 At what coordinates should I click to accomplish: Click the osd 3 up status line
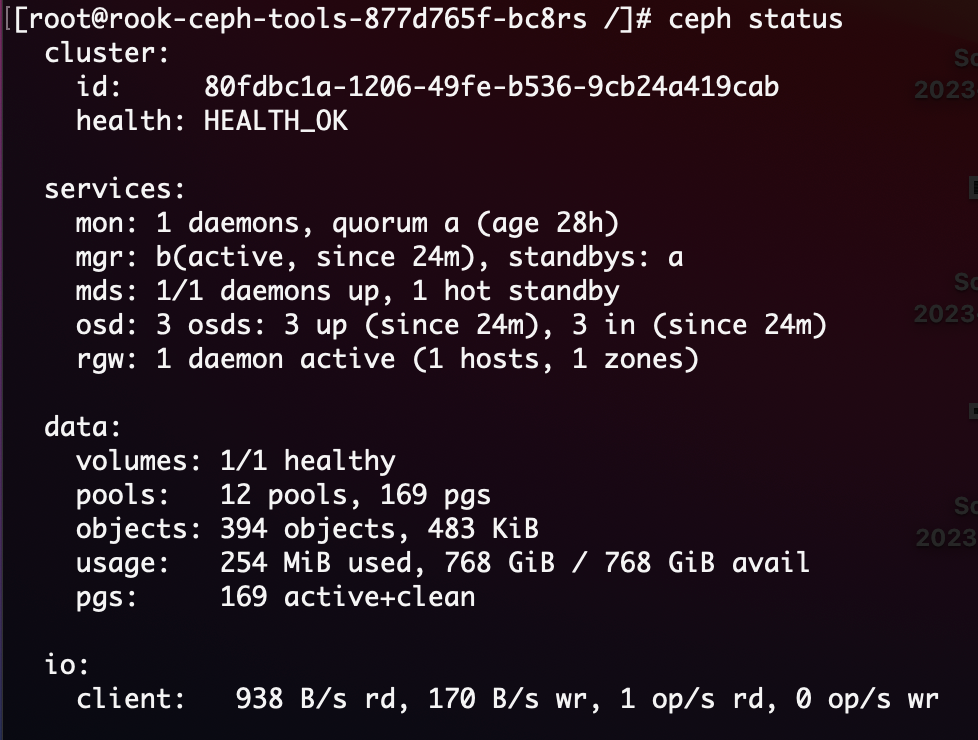point(452,325)
